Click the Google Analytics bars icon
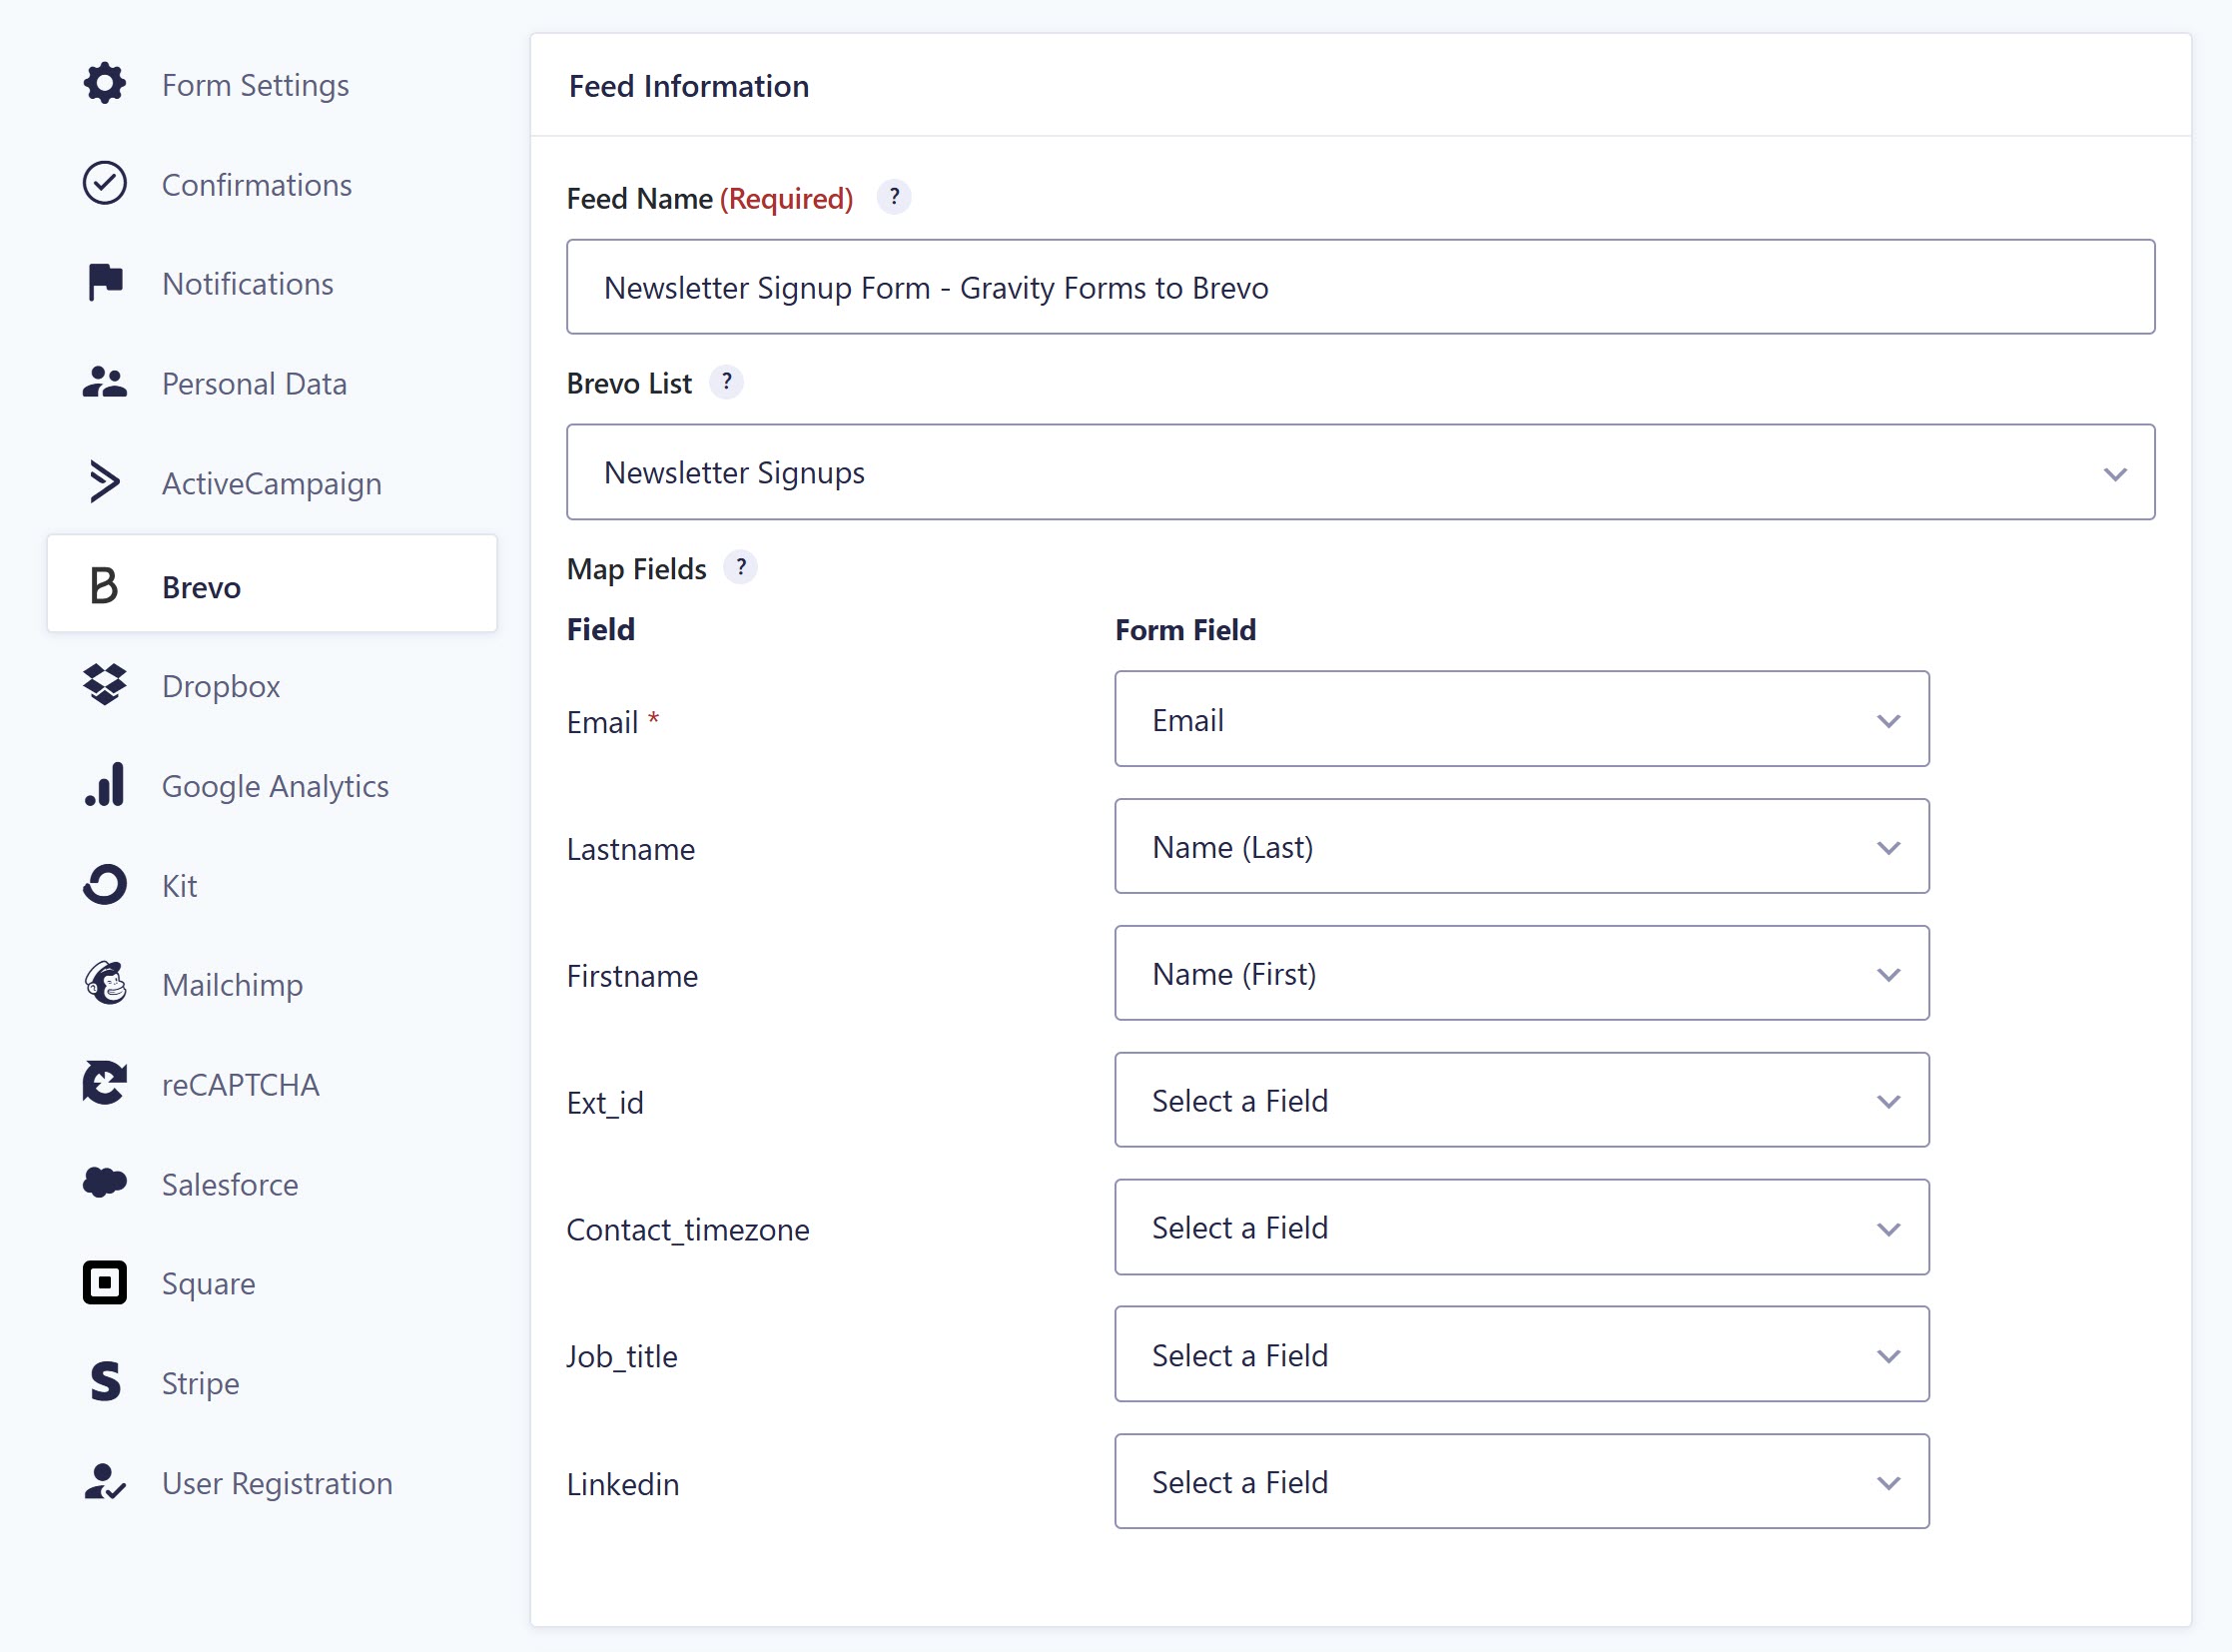This screenshot has width=2232, height=1652. [104, 785]
